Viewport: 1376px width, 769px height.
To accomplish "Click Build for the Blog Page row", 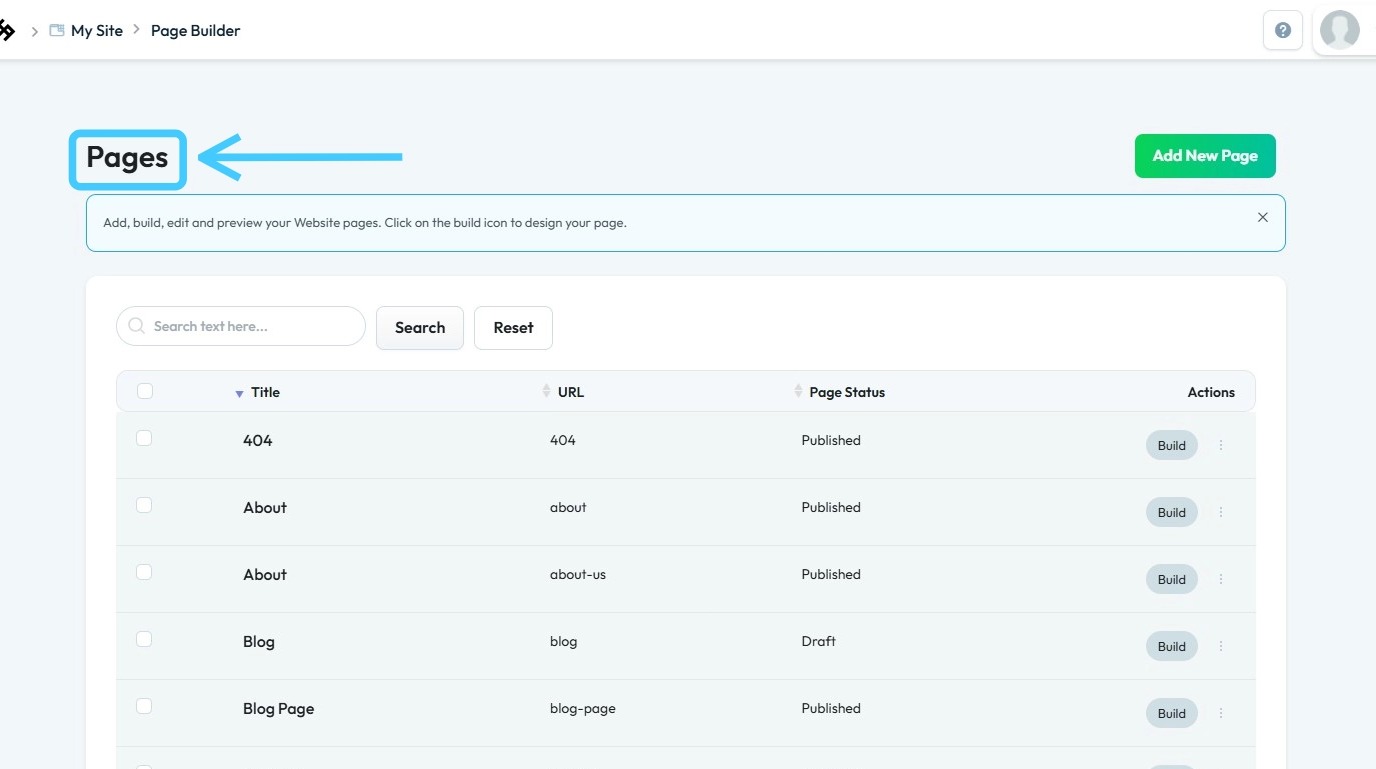I will [1172, 713].
